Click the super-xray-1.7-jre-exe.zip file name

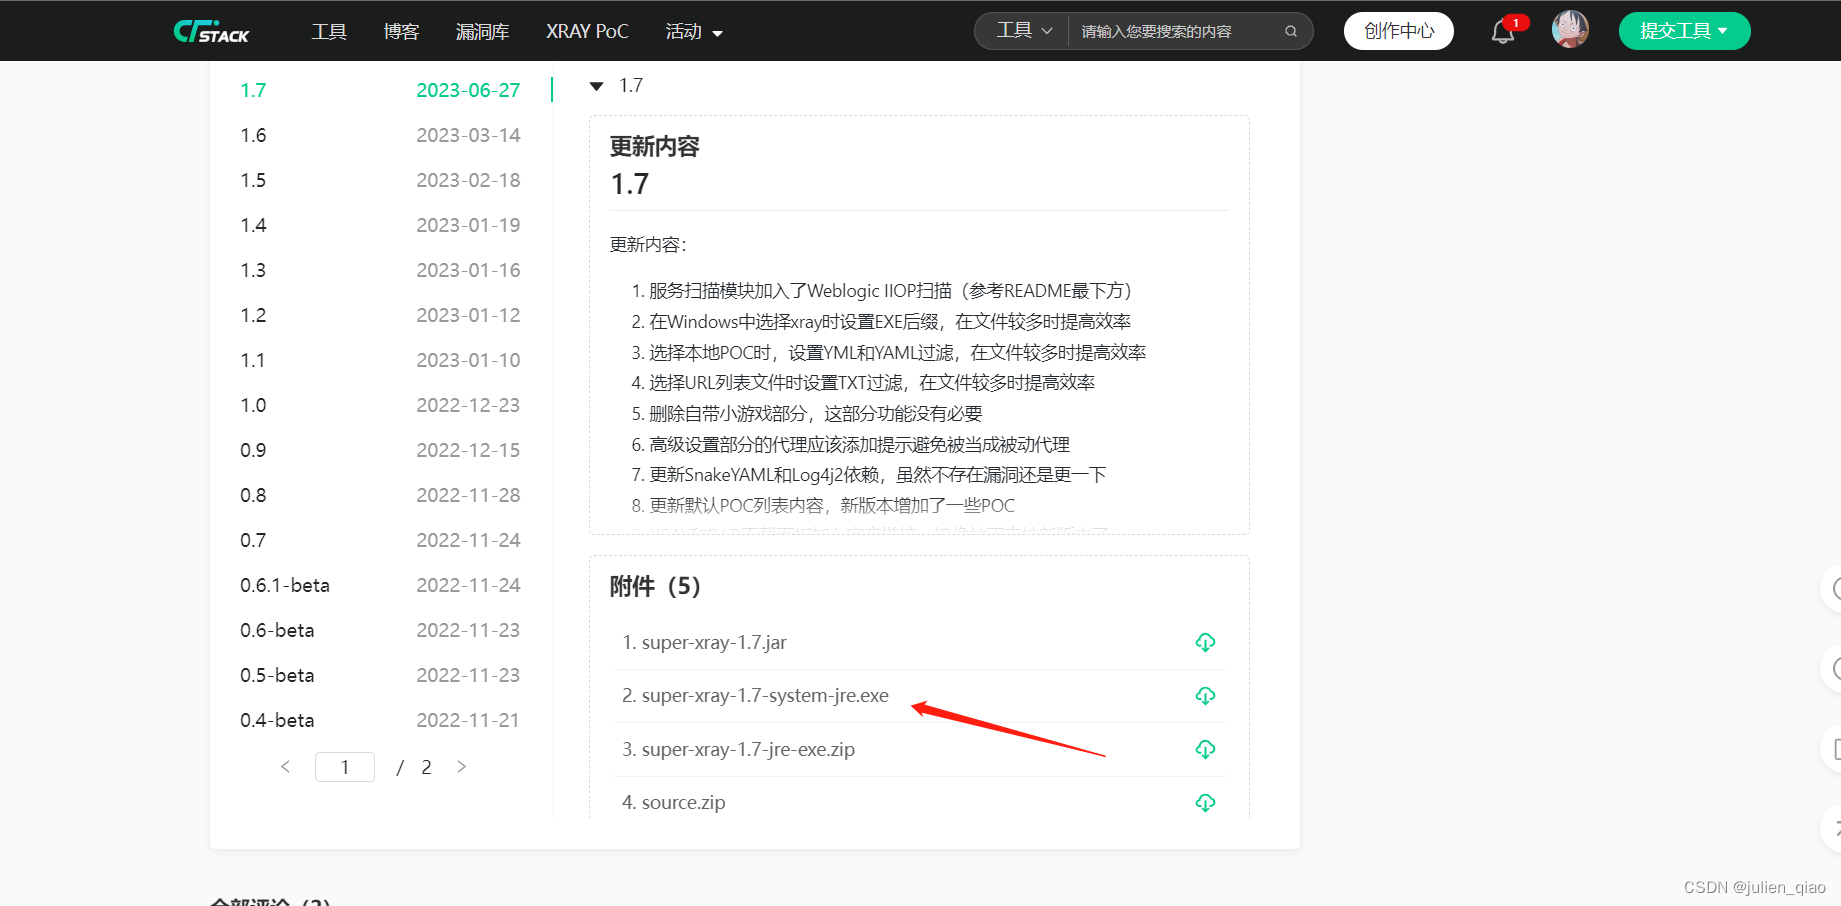(748, 749)
